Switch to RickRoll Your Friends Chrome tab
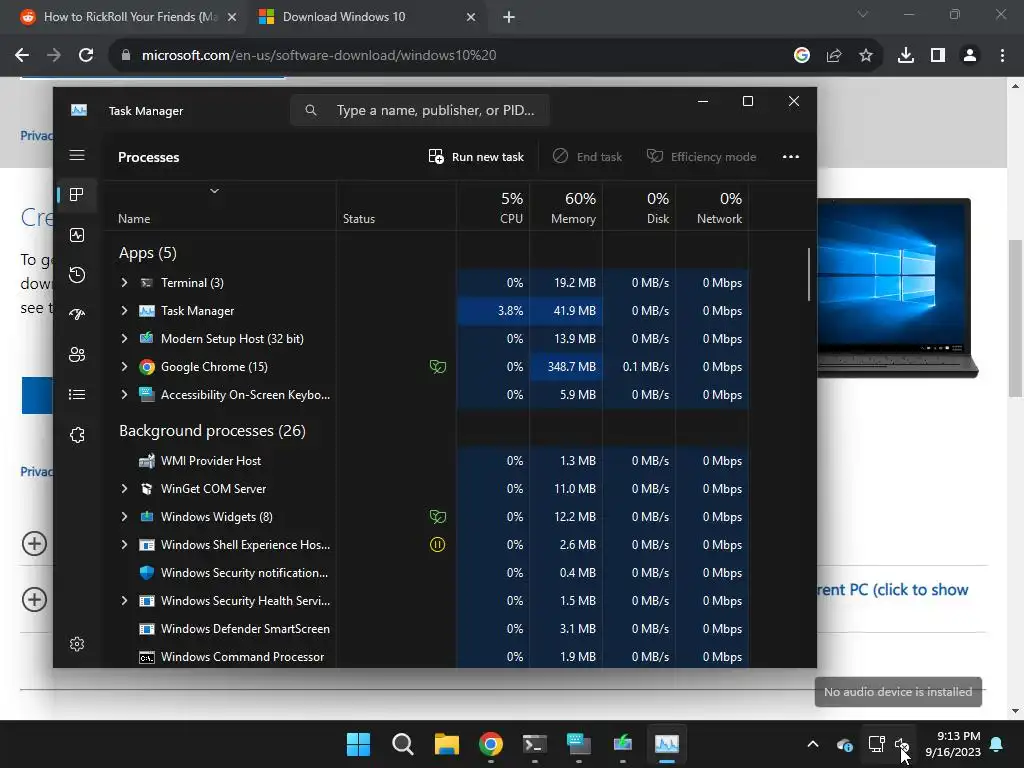This screenshot has width=1024, height=768. pyautogui.click(x=127, y=17)
